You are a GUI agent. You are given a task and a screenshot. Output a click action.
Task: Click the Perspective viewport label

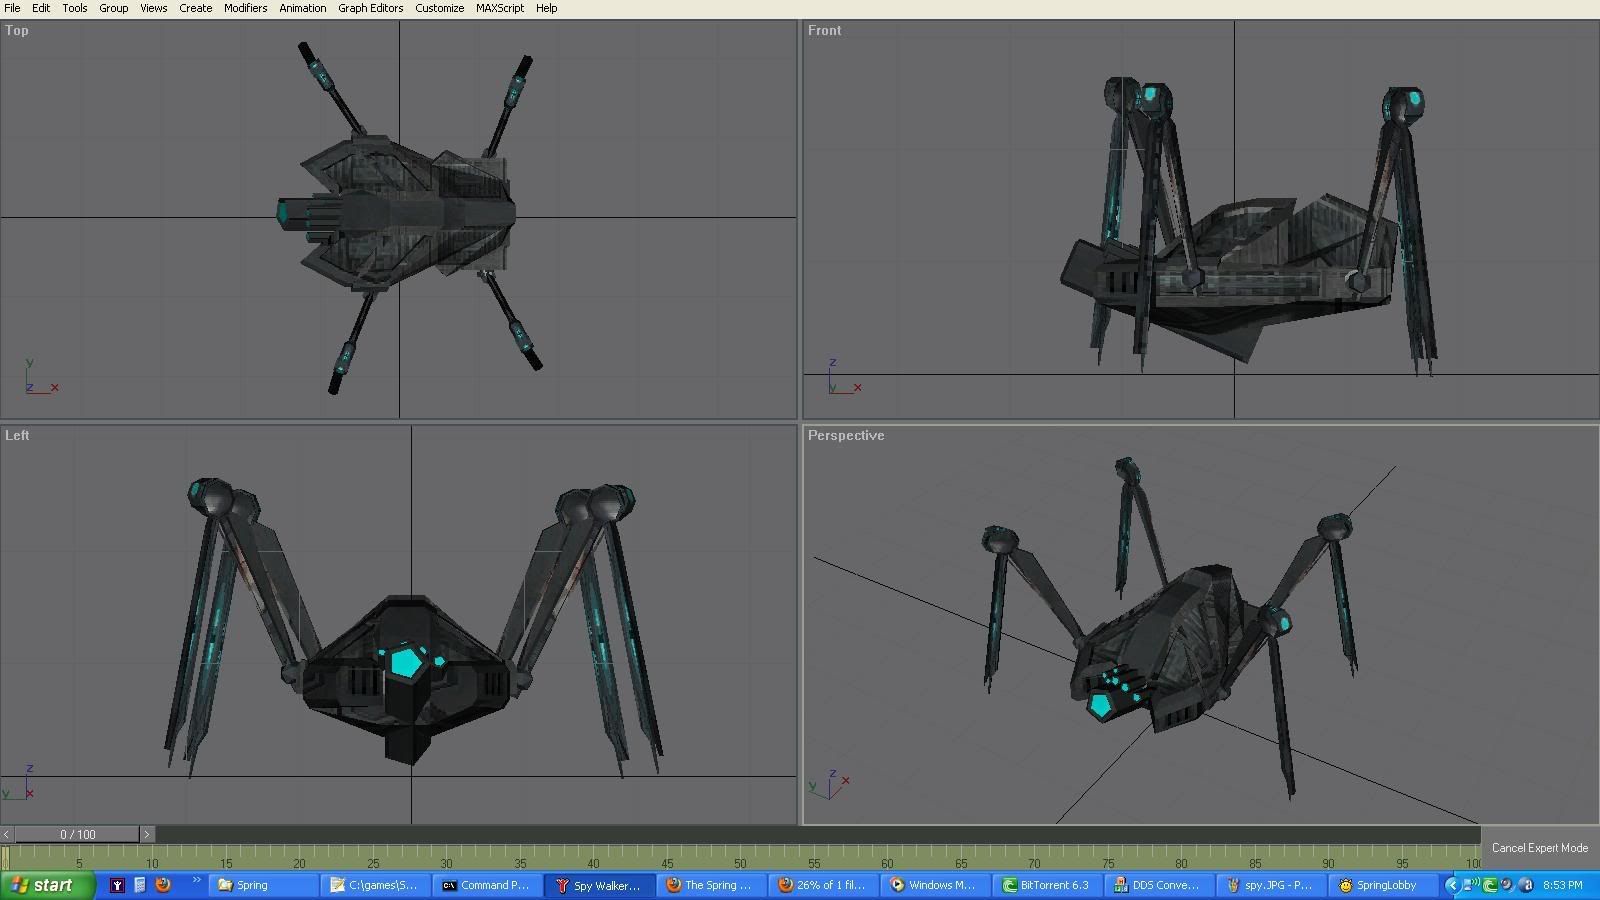point(846,436)
